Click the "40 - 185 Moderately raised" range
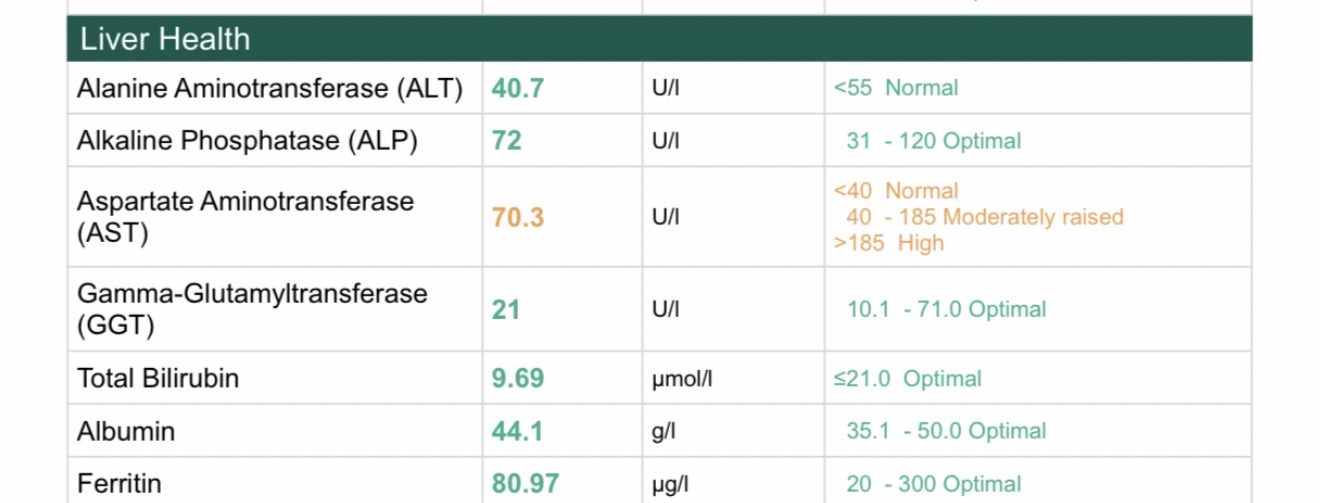 984,217
